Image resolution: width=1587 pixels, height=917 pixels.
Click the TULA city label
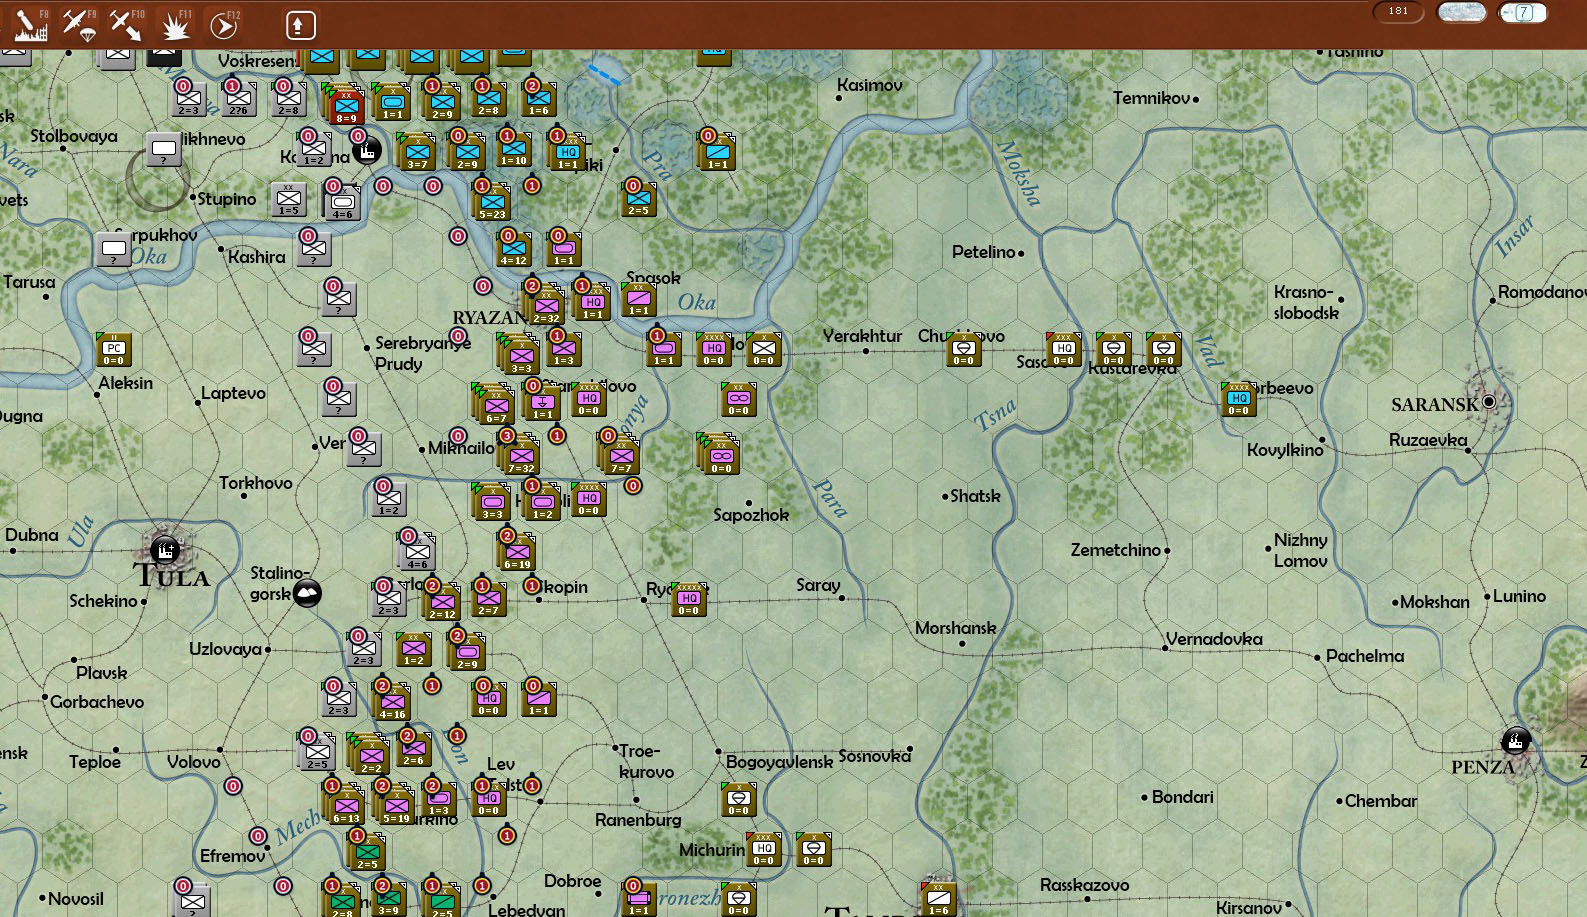(172, 576)
